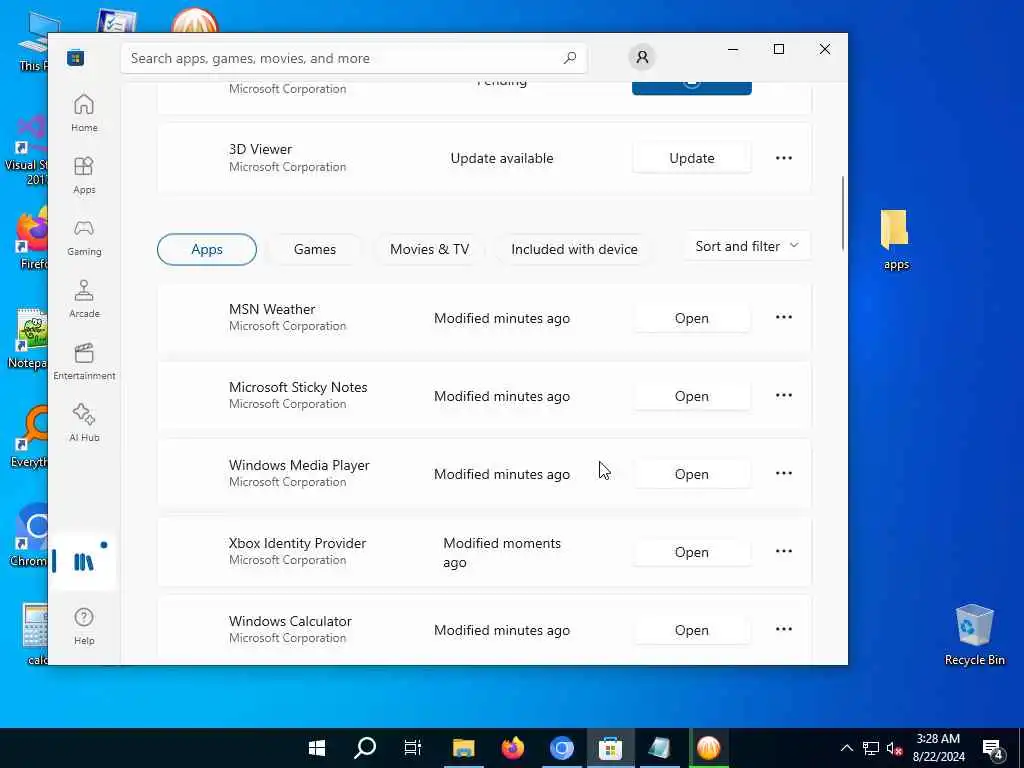Open more options for Windows Media Player

784,473
